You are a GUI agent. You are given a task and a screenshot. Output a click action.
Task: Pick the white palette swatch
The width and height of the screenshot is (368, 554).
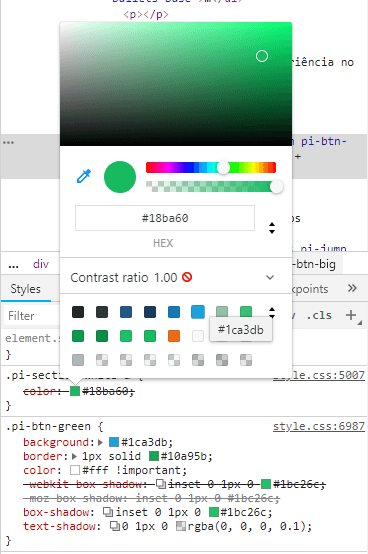198,336
